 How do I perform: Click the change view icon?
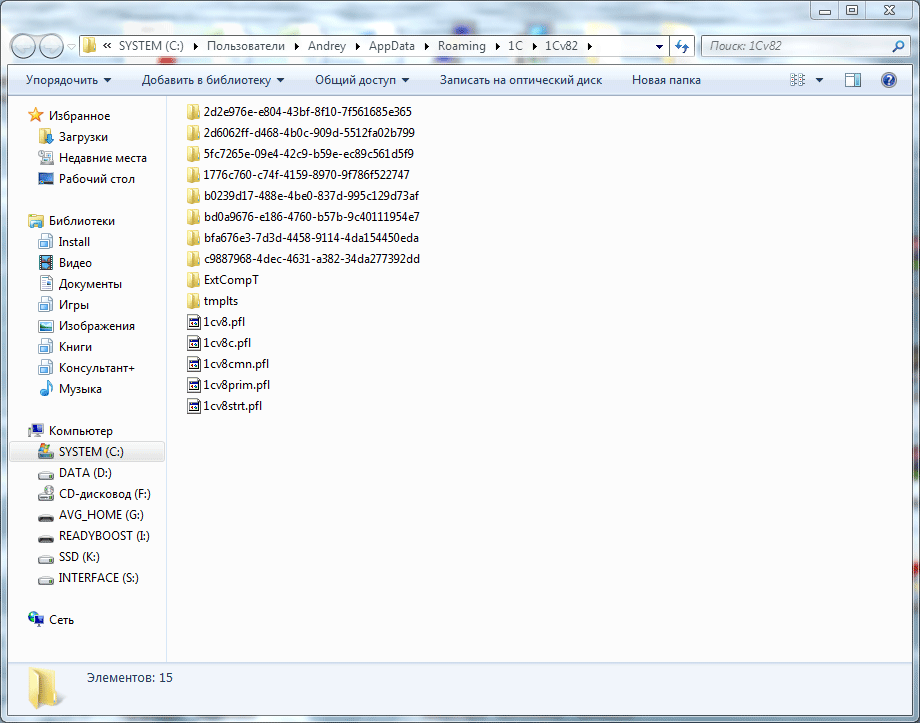click(x=797, y=80)
